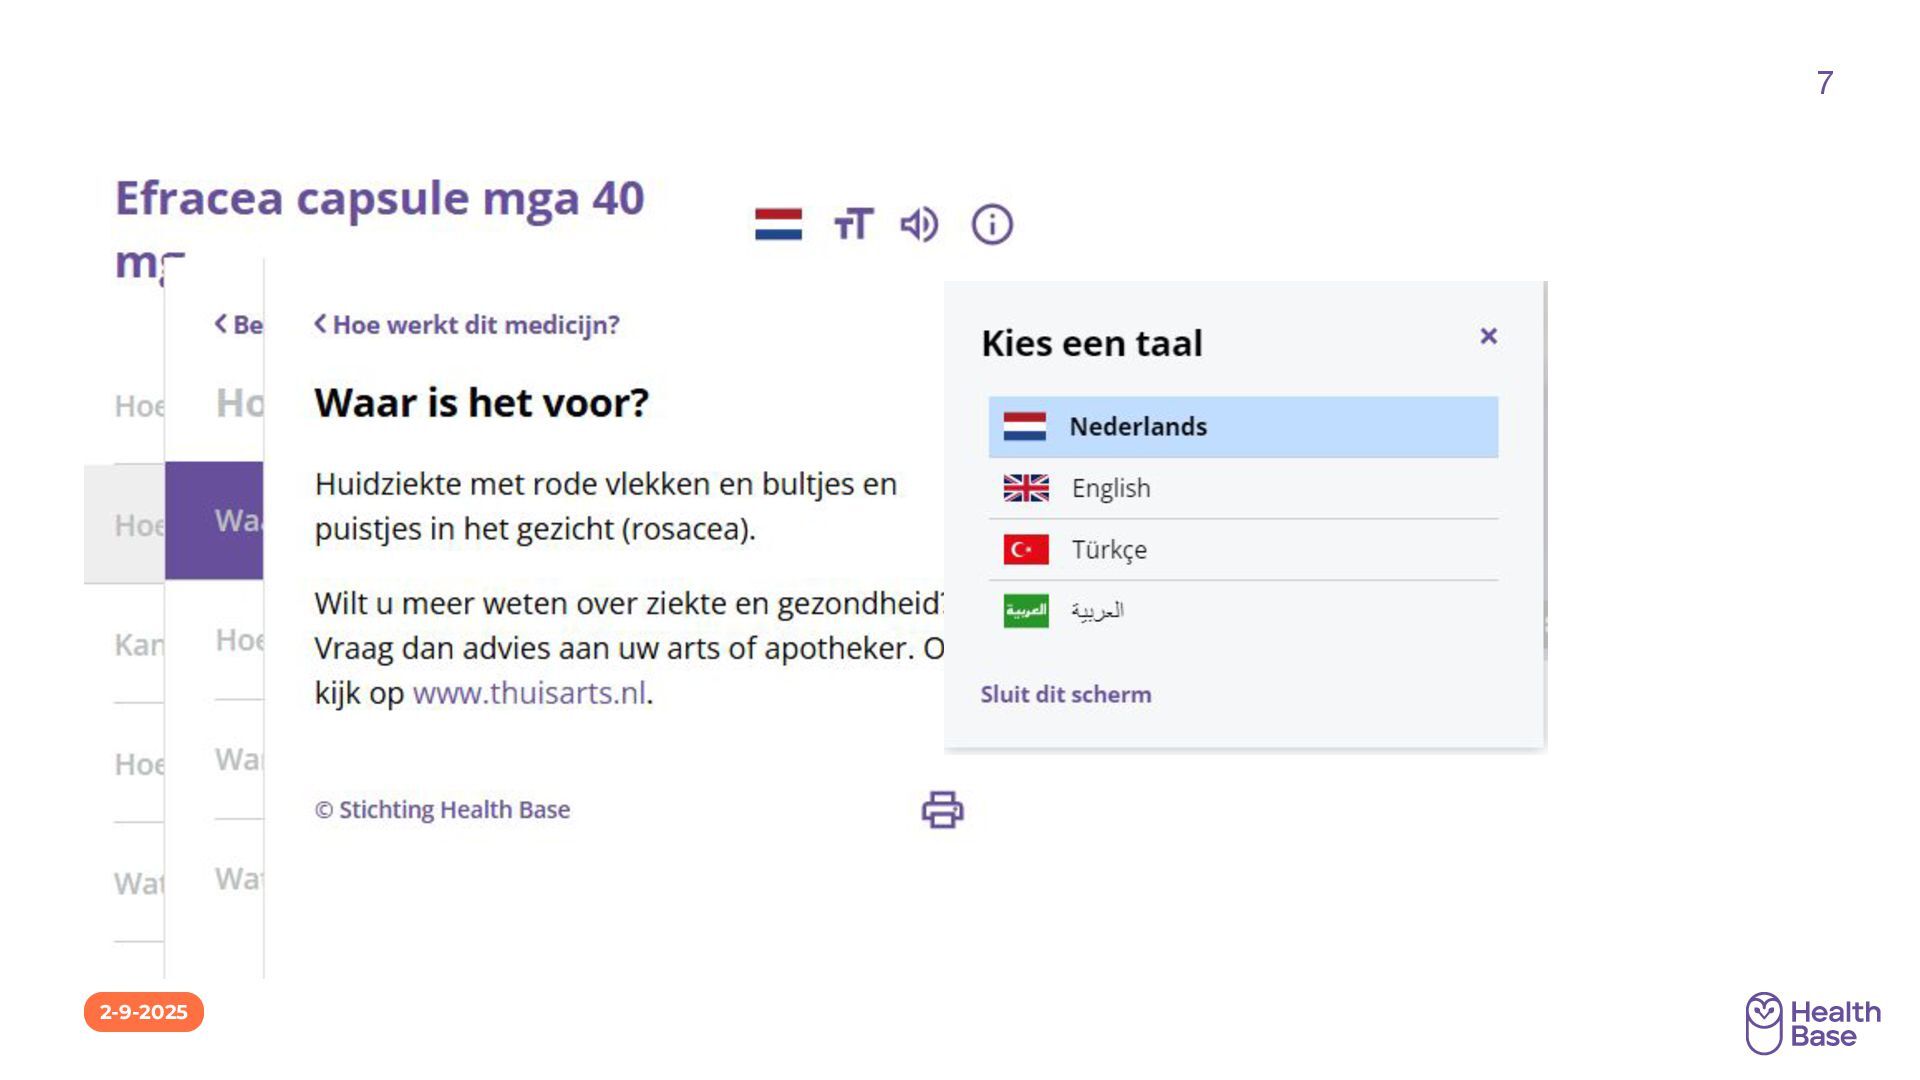
Task: Open the www.thuisarts.nl link
Action: (529, 693)
